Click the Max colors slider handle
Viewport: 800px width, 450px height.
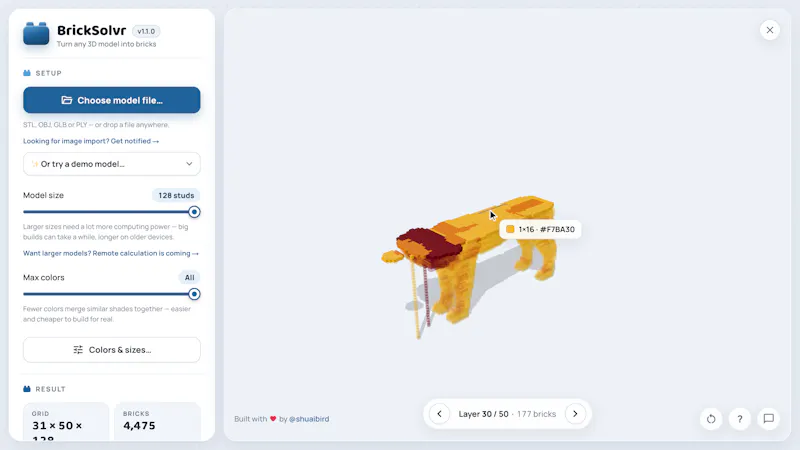coord(194,294)
